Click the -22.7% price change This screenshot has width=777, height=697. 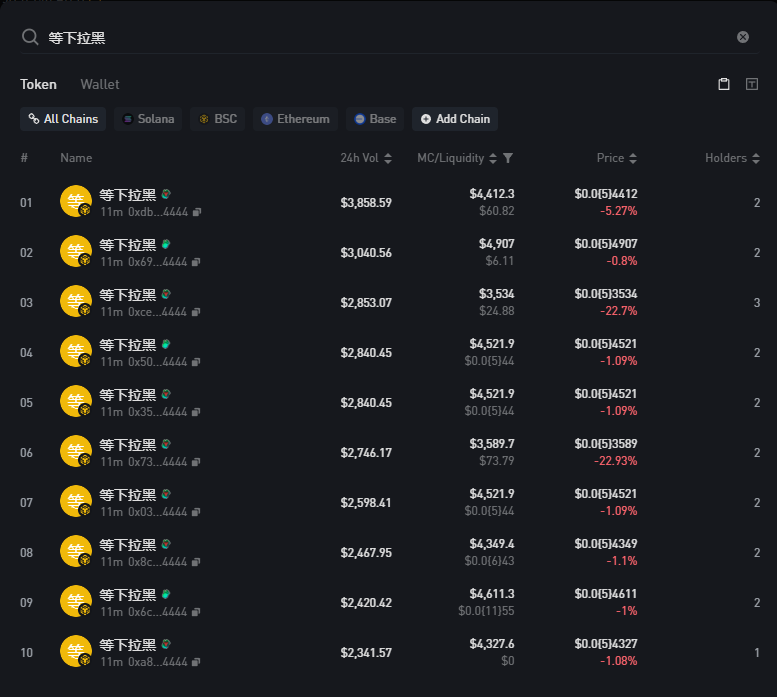pos(618,311)
